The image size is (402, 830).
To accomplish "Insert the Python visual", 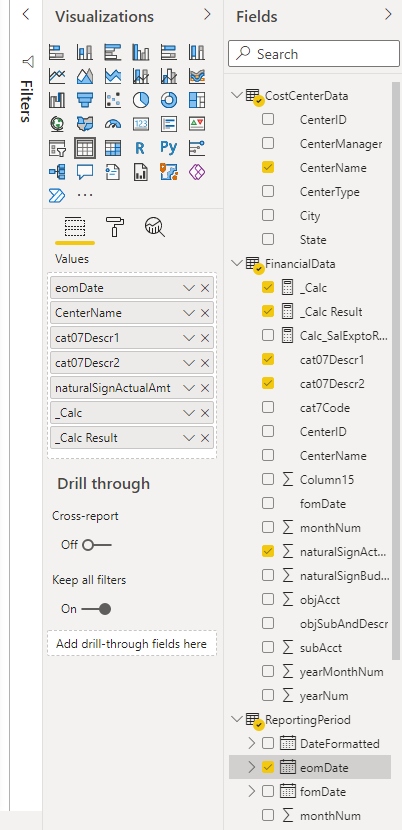I will click(x=168, y=148).
